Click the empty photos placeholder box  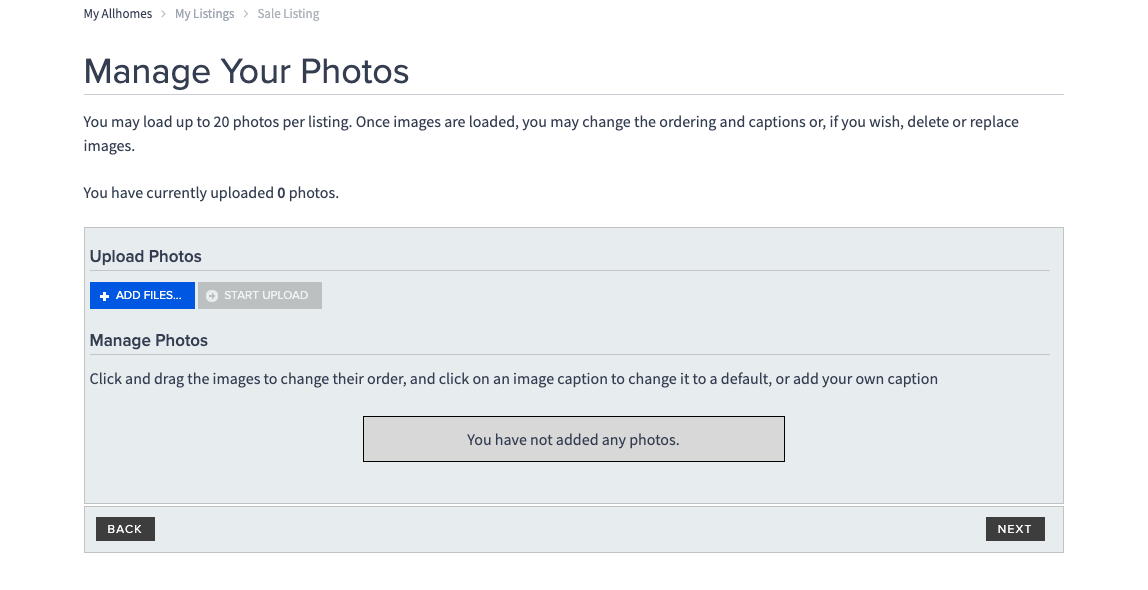[573, 438]
